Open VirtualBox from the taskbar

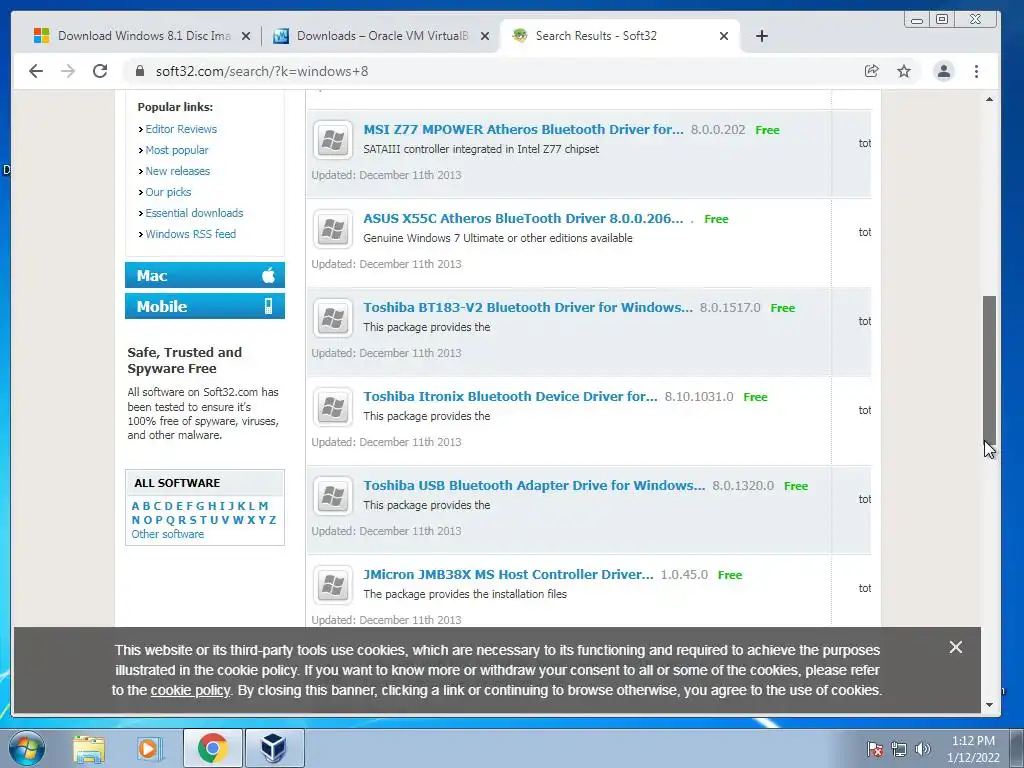[x=274, y=748]
